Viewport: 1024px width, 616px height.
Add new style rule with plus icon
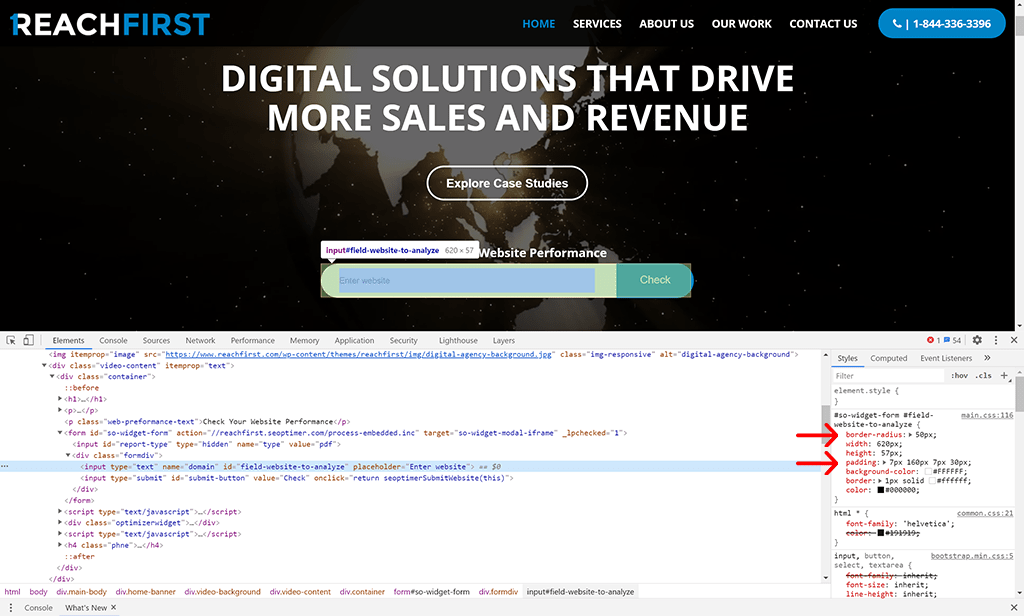[1004, 376]
